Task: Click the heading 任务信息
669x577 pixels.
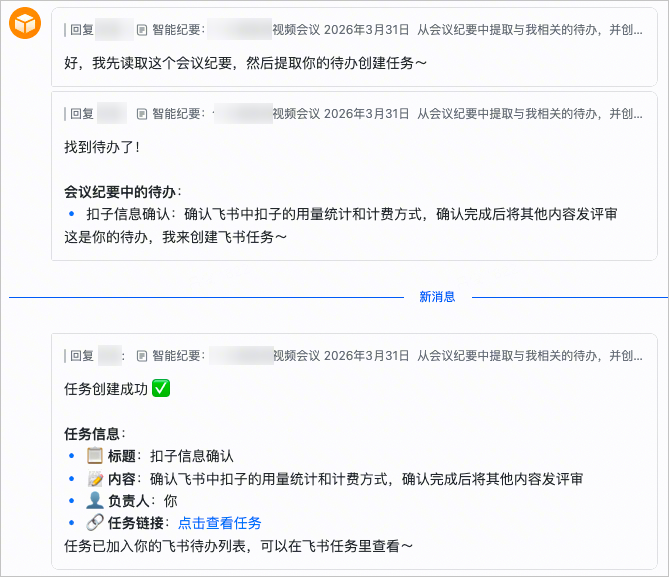Action: pyautogui.click(x=95, y=434)
